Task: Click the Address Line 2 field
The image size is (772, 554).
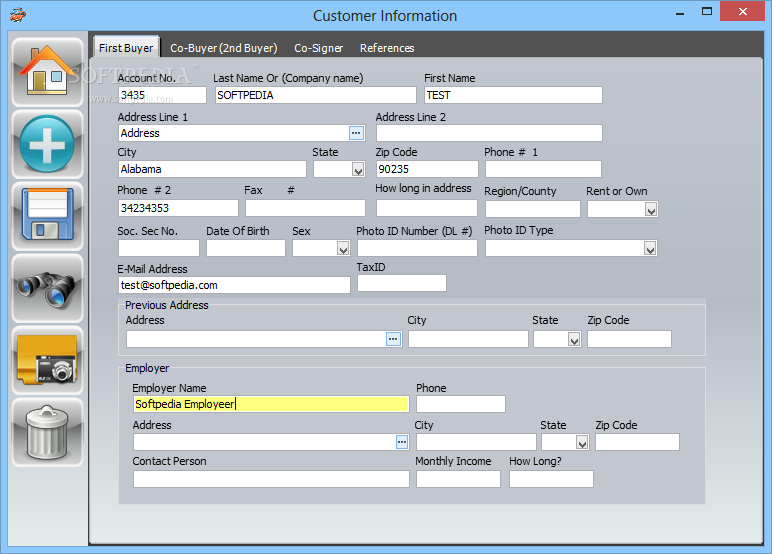Action: (x=489, y=133)
